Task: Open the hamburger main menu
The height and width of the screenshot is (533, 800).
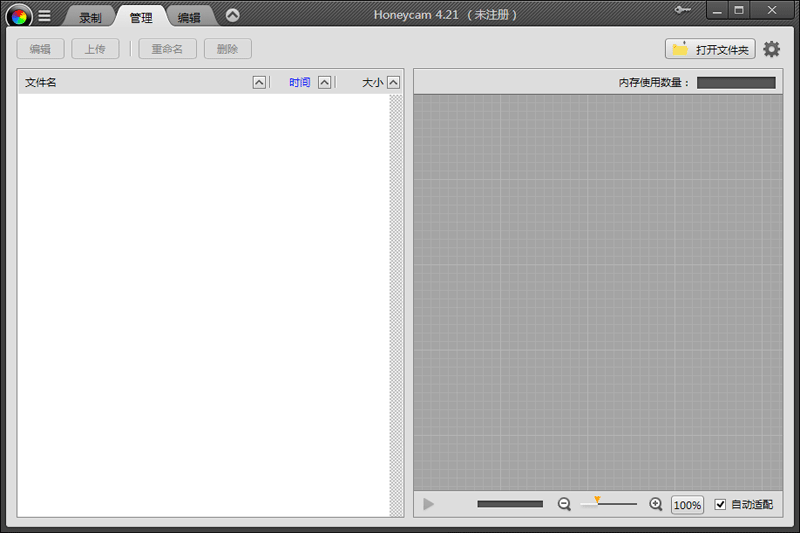Action: 45,16
